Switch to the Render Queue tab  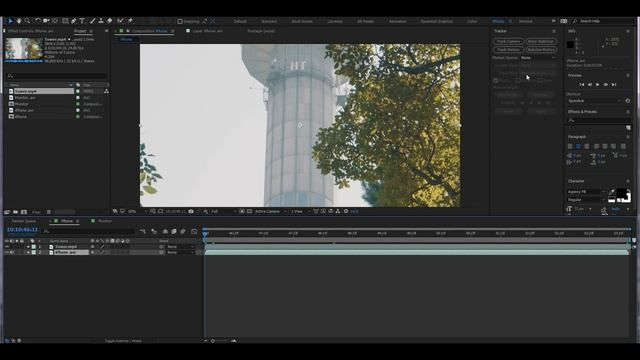(24, 221)
